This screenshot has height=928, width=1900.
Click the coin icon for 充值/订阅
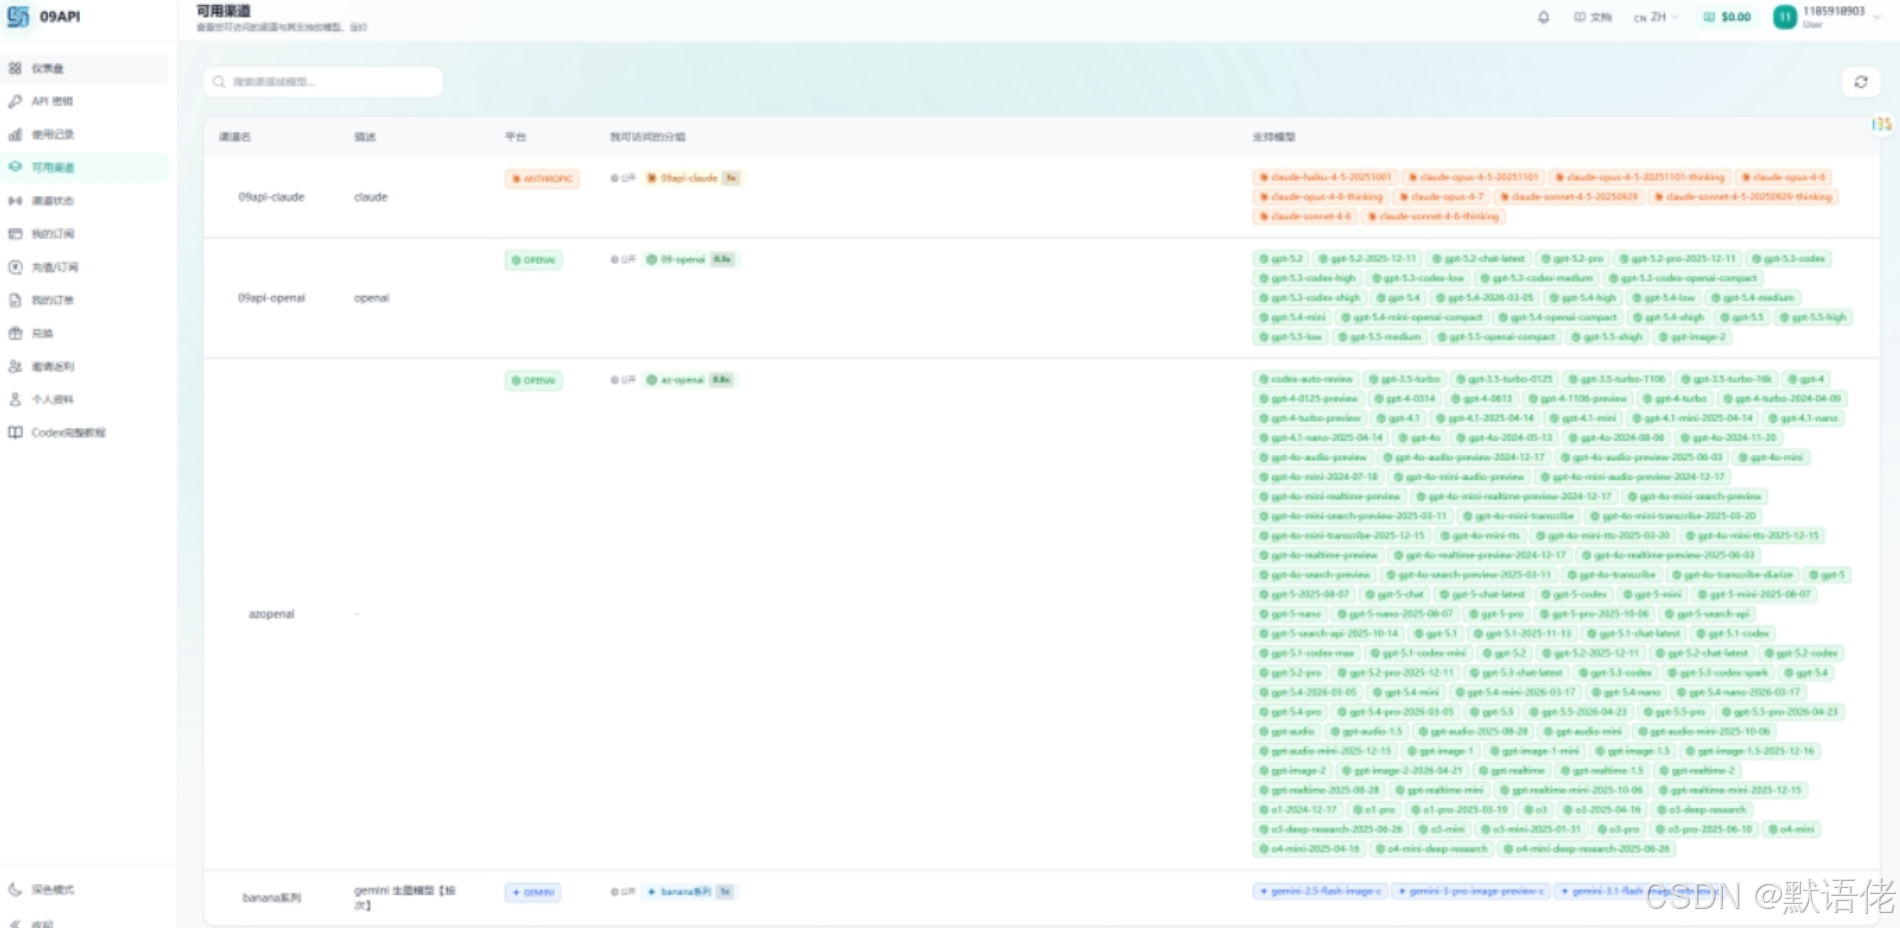click(15, 267)
